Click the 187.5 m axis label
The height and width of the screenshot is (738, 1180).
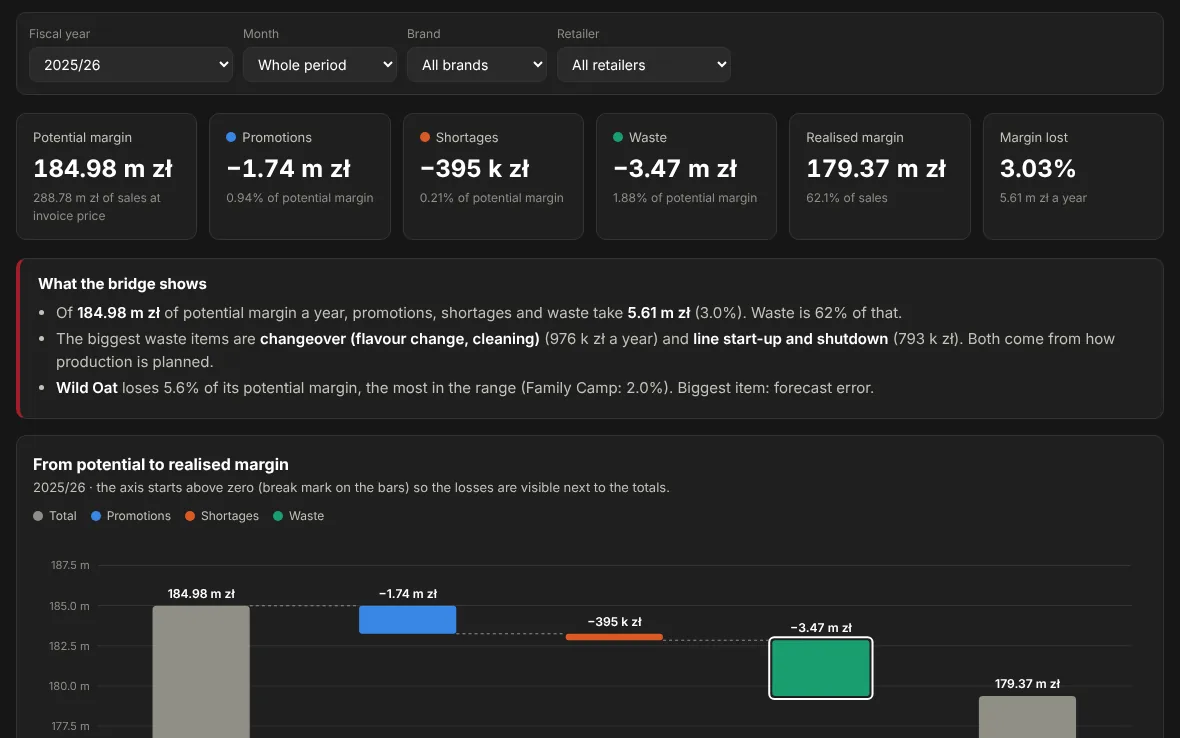pyautogui.click(x=70, y=565)
